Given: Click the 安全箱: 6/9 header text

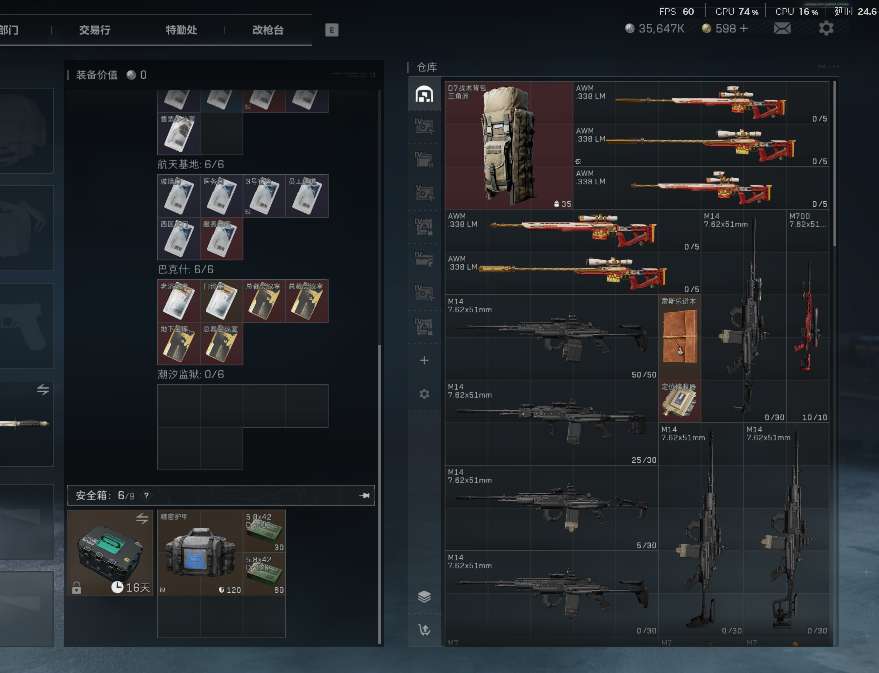Looking at the screenshot, I should click(105, 495).
